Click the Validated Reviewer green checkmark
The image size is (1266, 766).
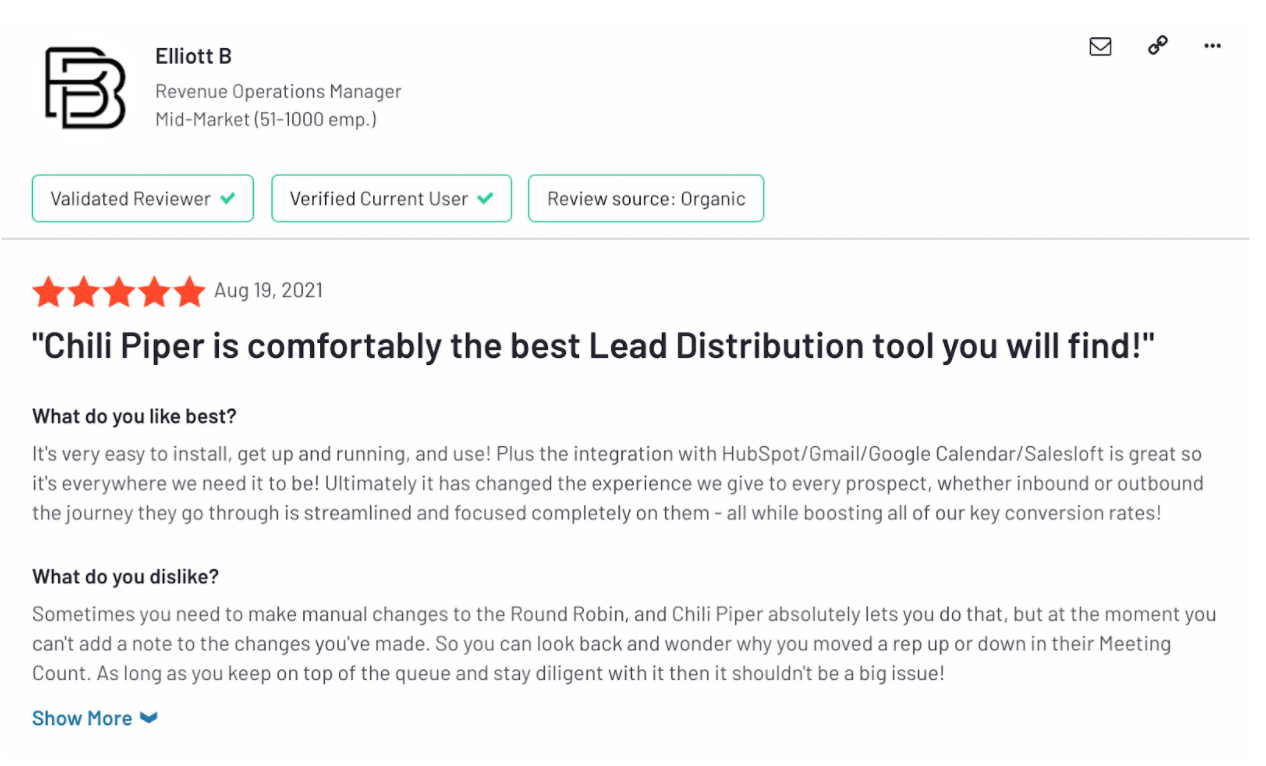228,198
